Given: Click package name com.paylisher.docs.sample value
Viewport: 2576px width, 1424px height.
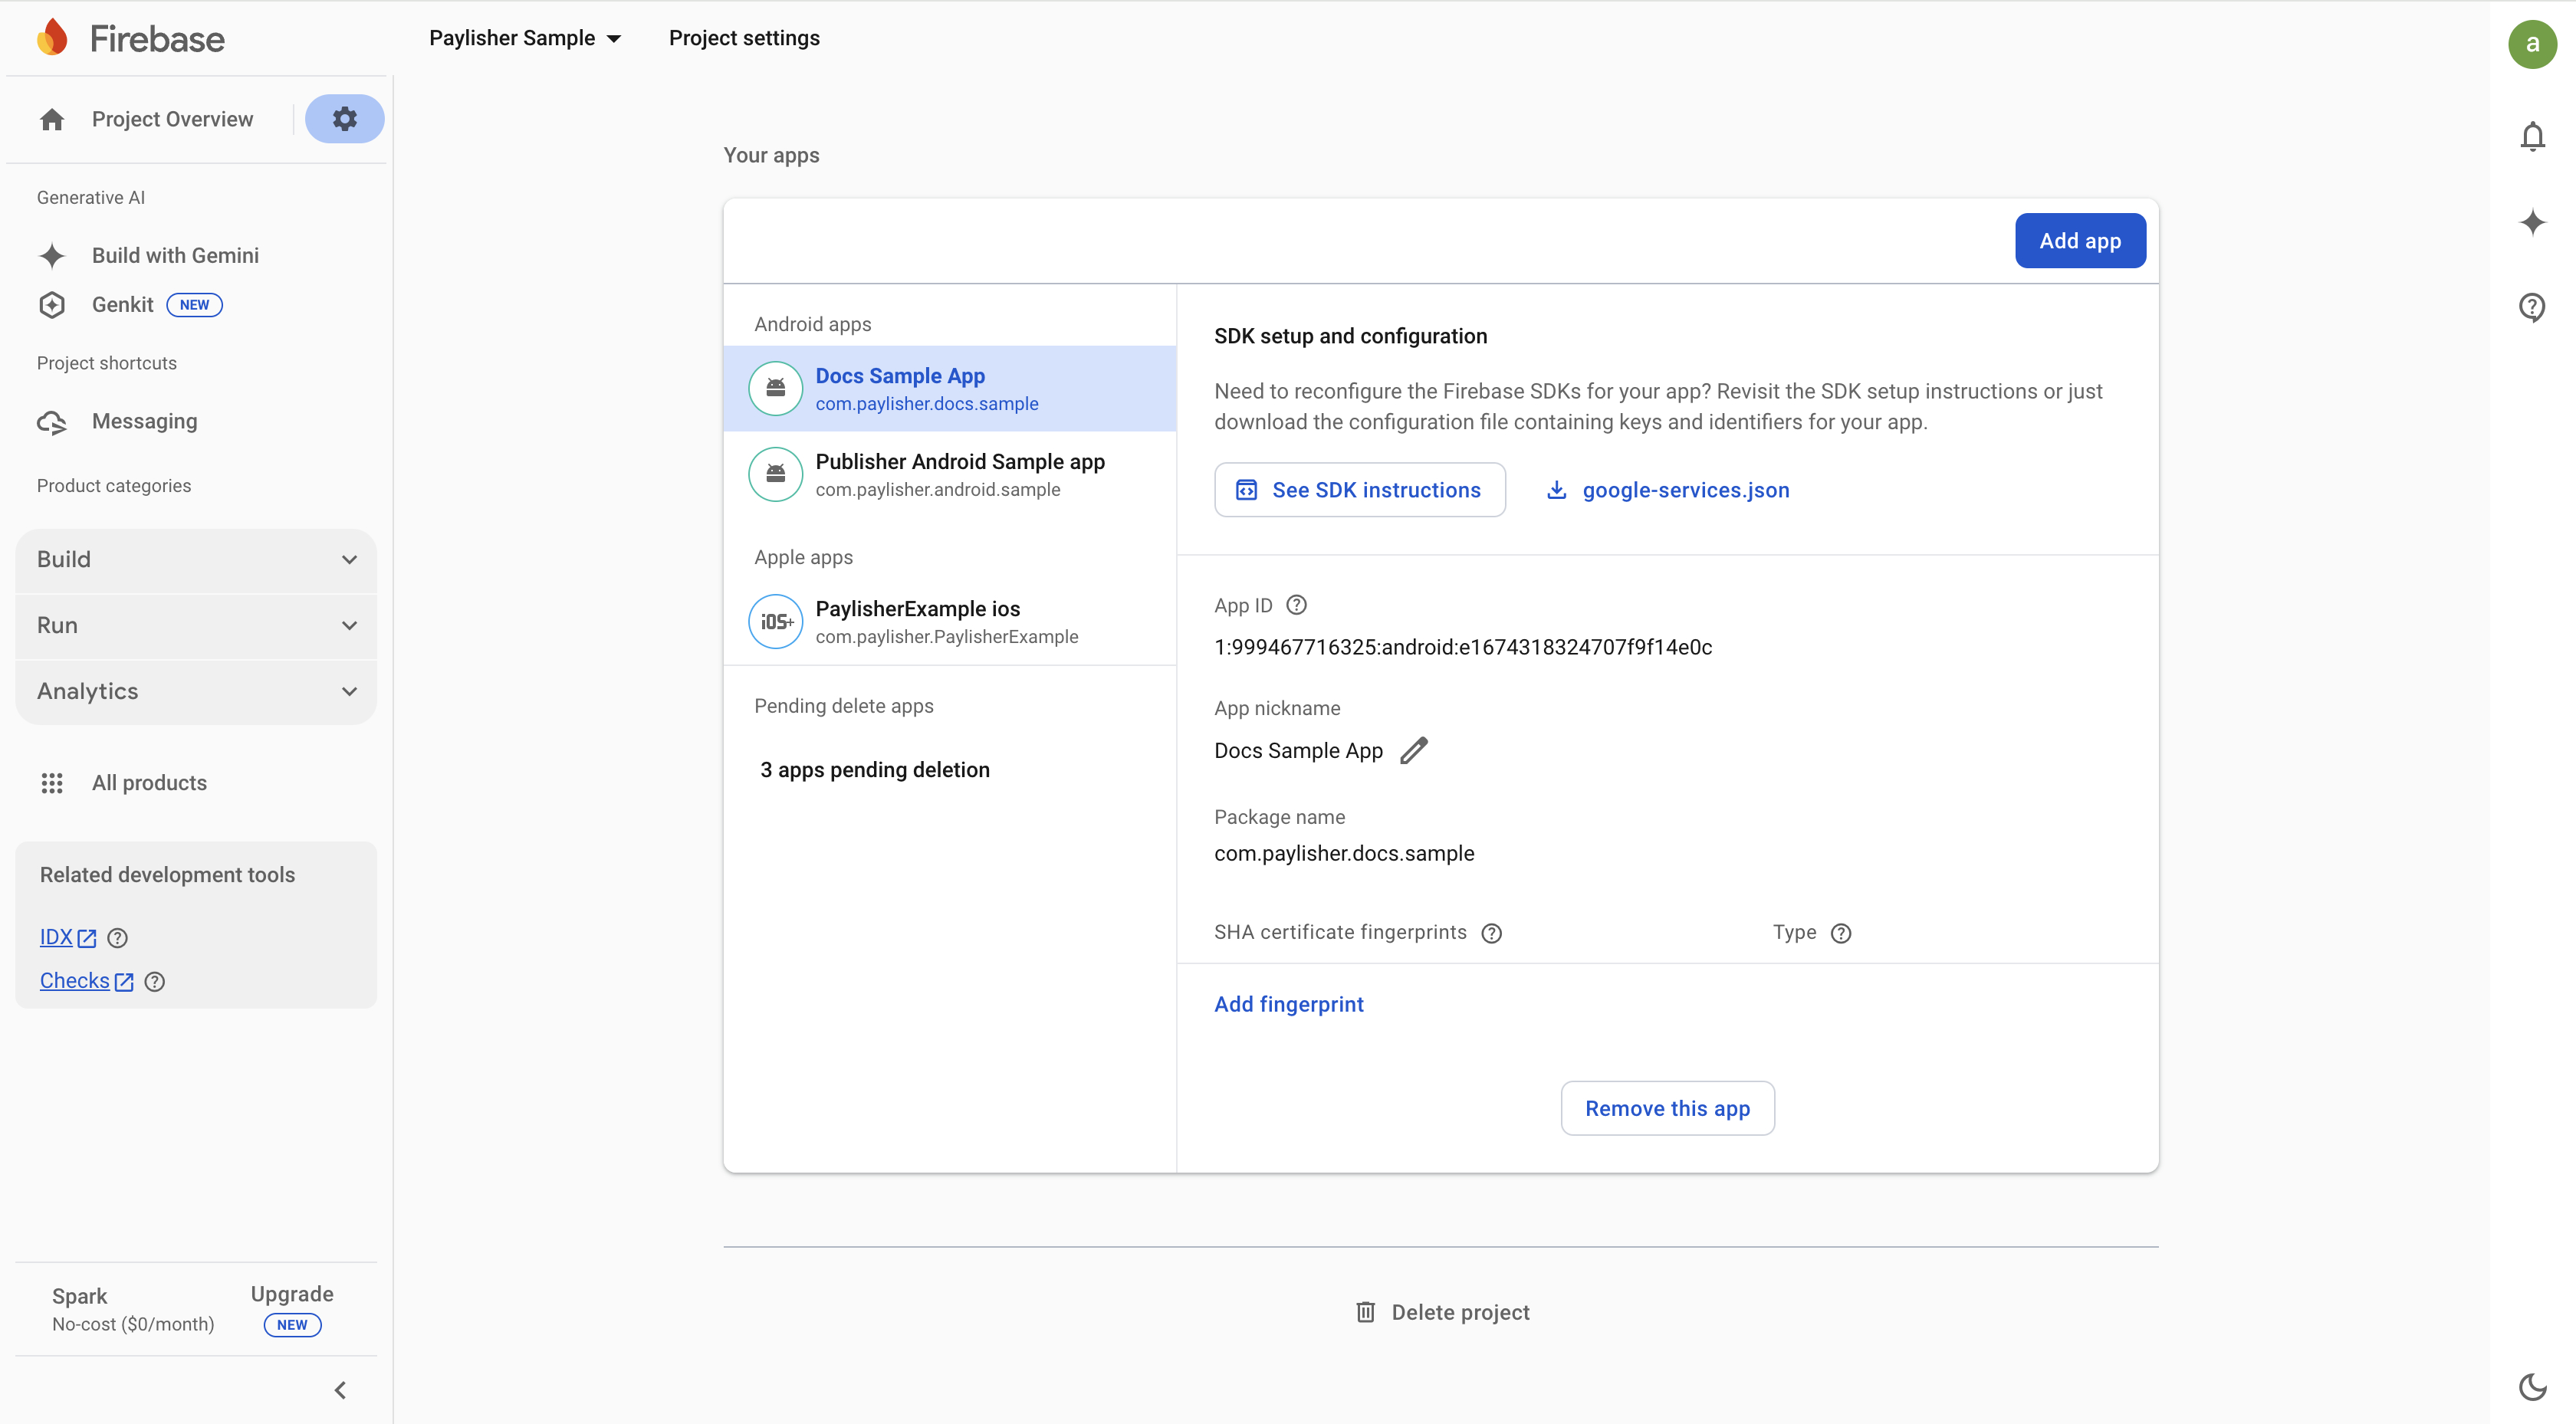Looking at the screenshot, I should tap(1344, 853).
